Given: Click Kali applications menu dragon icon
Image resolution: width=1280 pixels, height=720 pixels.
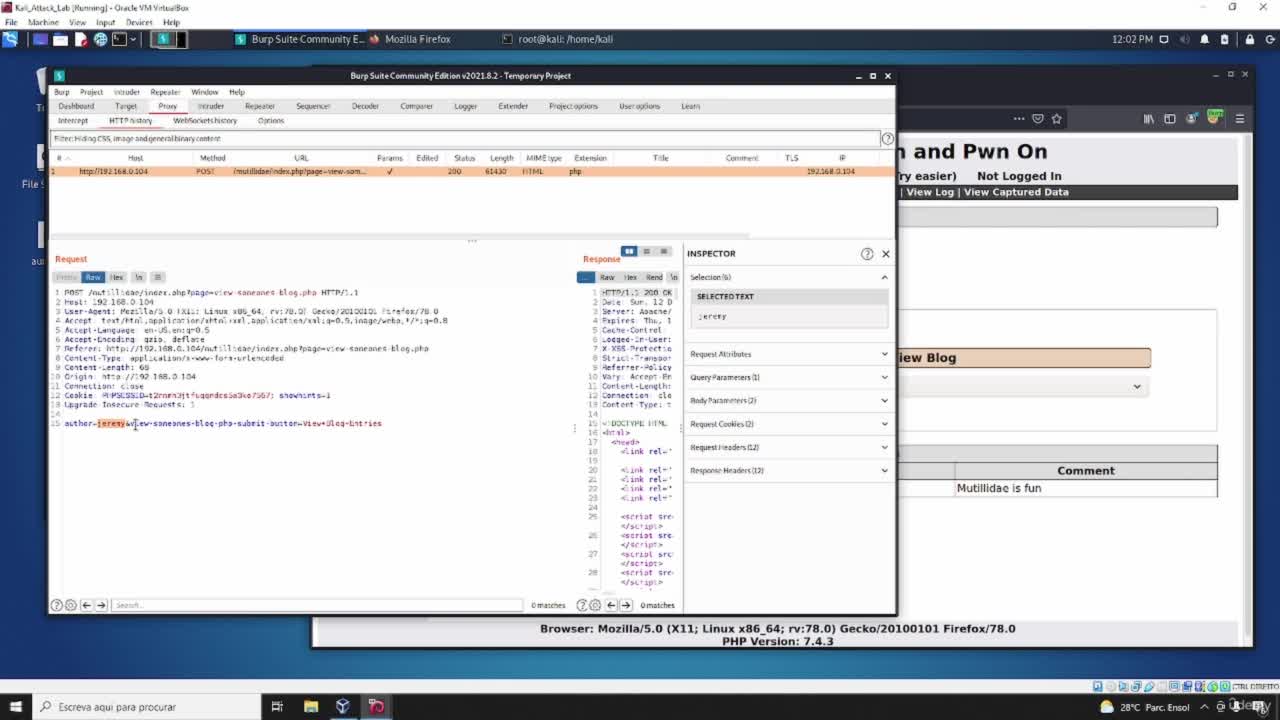Looking at the screenshot, I should pos(10,39).
